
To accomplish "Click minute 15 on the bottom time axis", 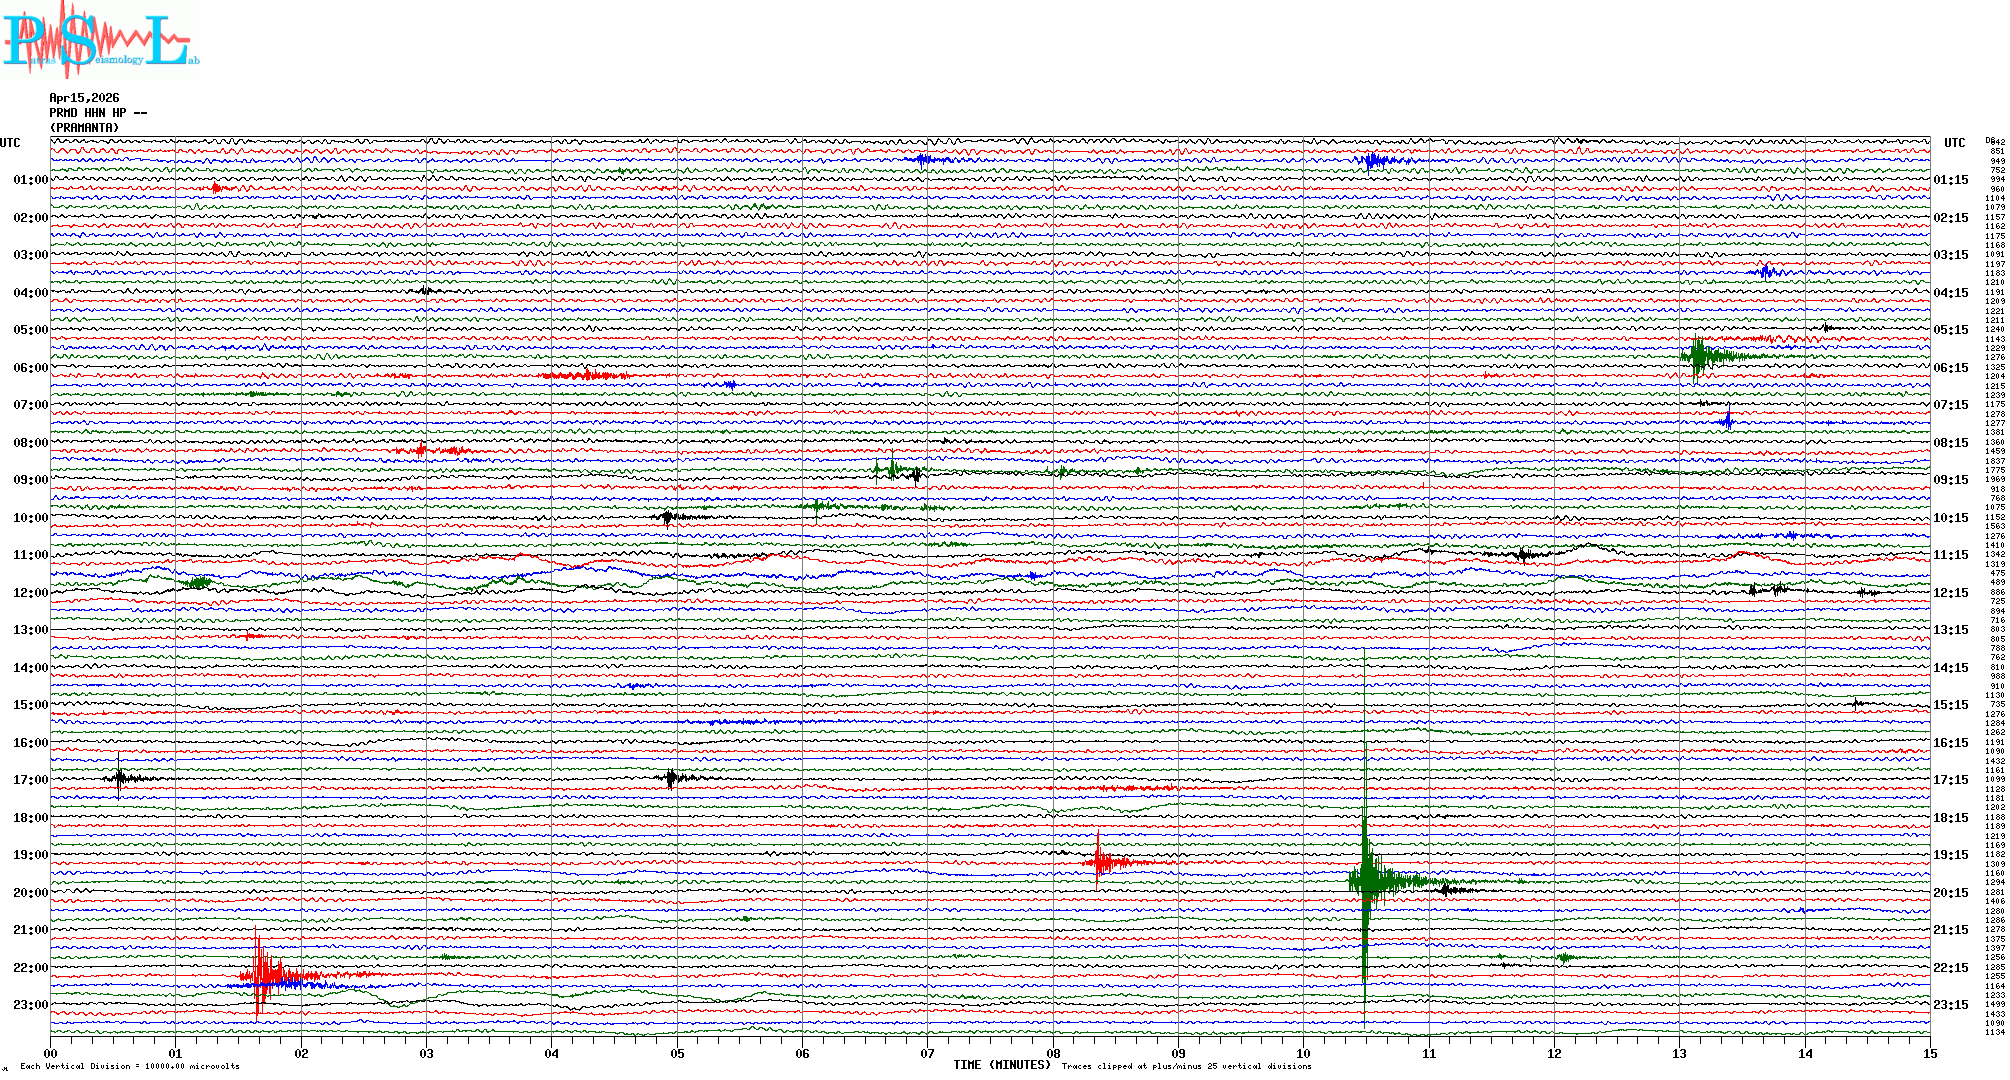I will pos(1929,1053).
